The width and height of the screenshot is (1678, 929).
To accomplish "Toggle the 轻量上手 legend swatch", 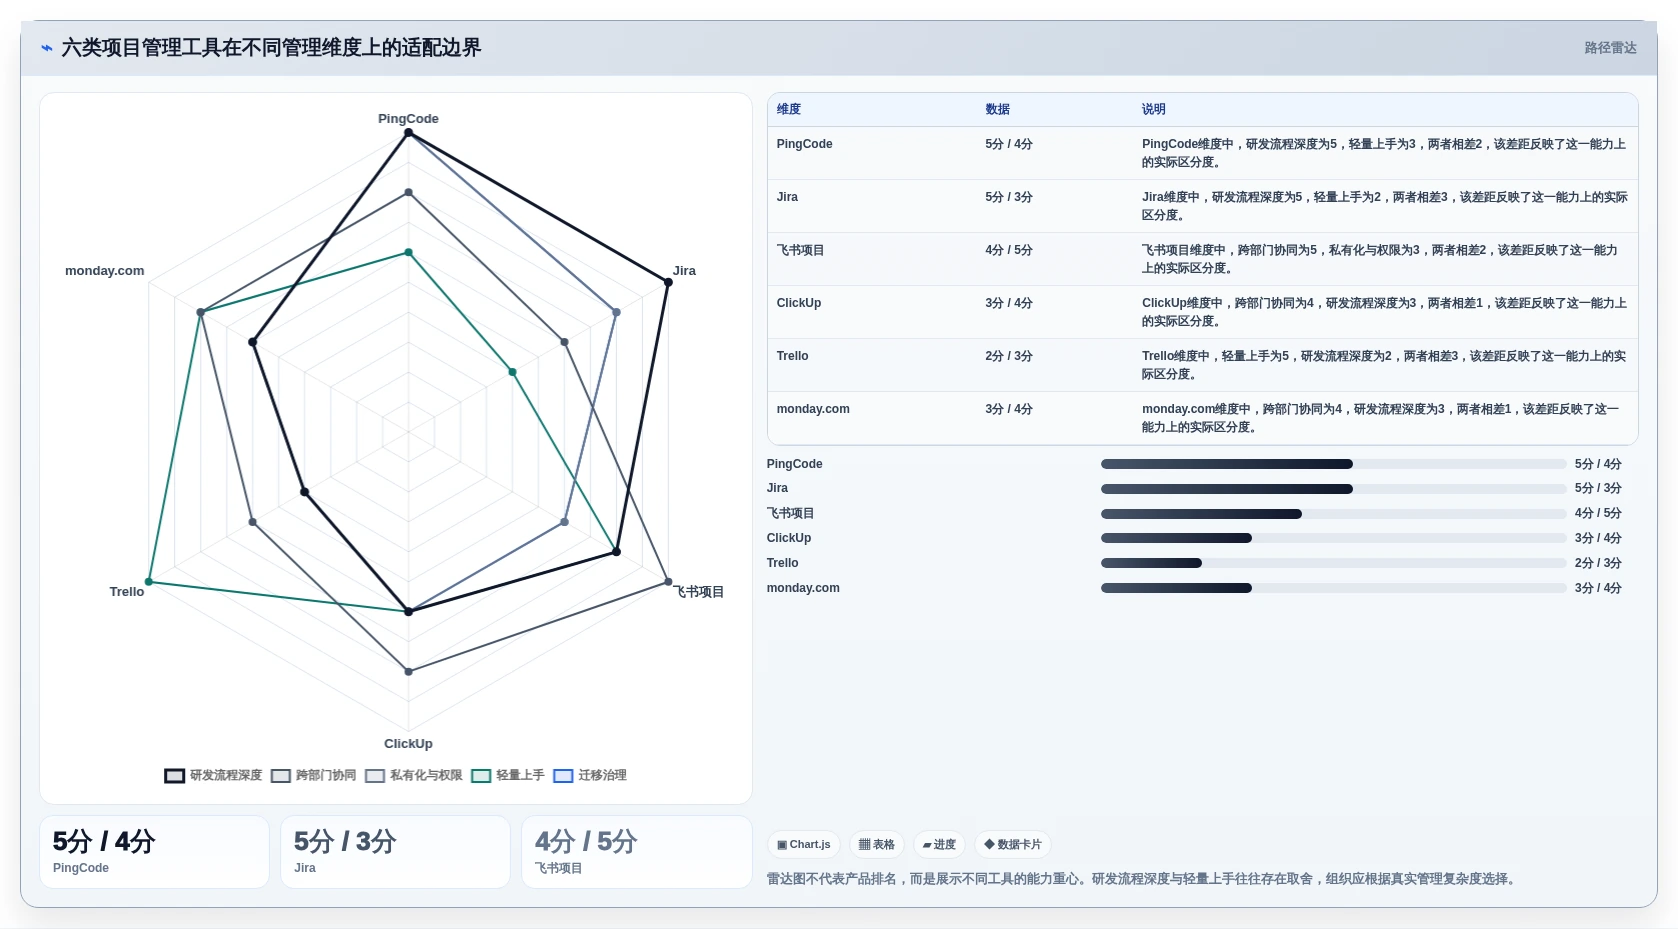I will coord(481,776).
